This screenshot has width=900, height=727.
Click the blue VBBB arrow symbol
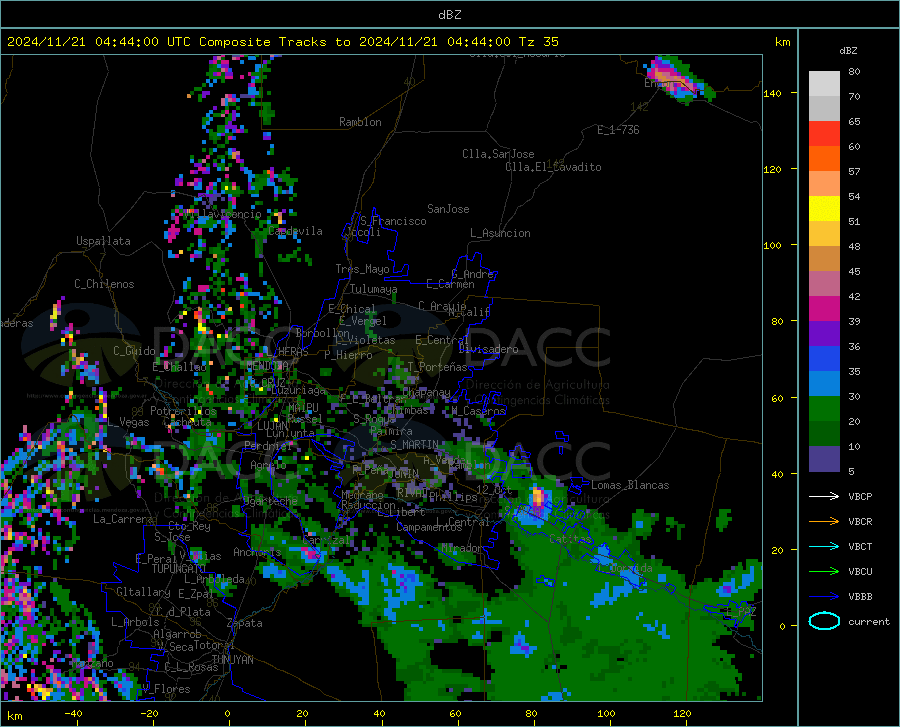824,597
